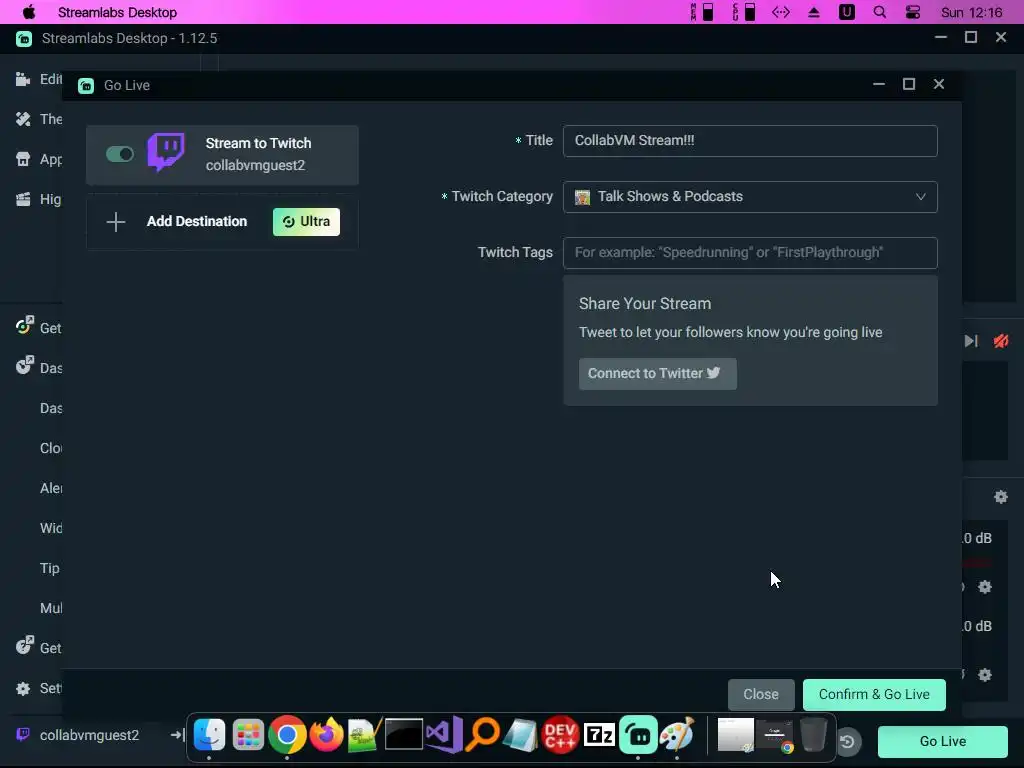Click the Editor icon in the left sidebar
This screenshot has width=1024, height=768.
click(23, 79)
